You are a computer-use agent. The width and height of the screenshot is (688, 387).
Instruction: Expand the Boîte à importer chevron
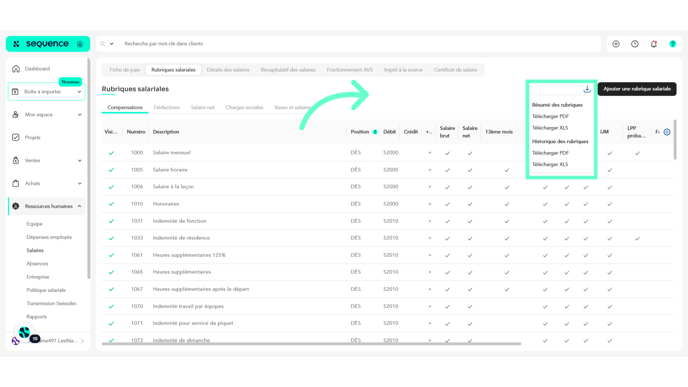click(79, 92)
